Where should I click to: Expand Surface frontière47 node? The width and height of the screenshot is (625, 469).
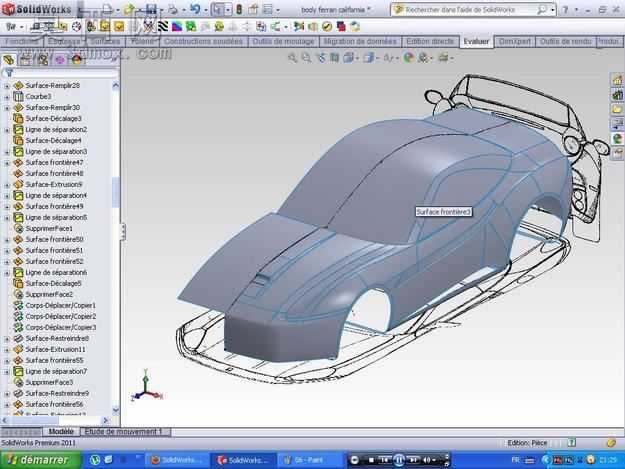pyautogui.click(x=6, y=163)
